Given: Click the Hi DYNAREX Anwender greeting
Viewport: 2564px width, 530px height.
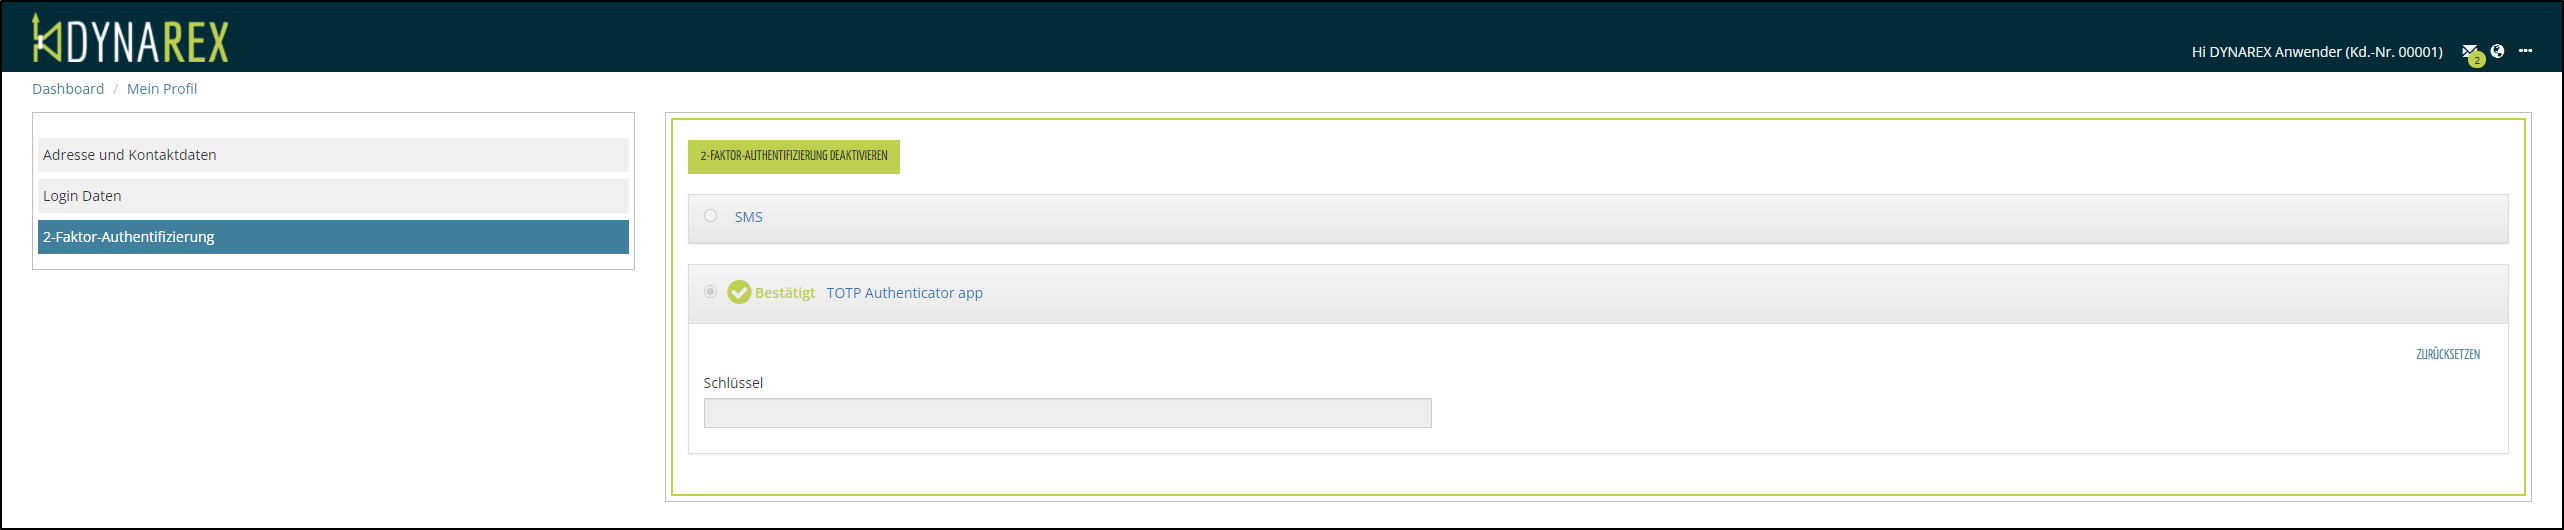Looking at the screenshot, I should coord(2316,52).
